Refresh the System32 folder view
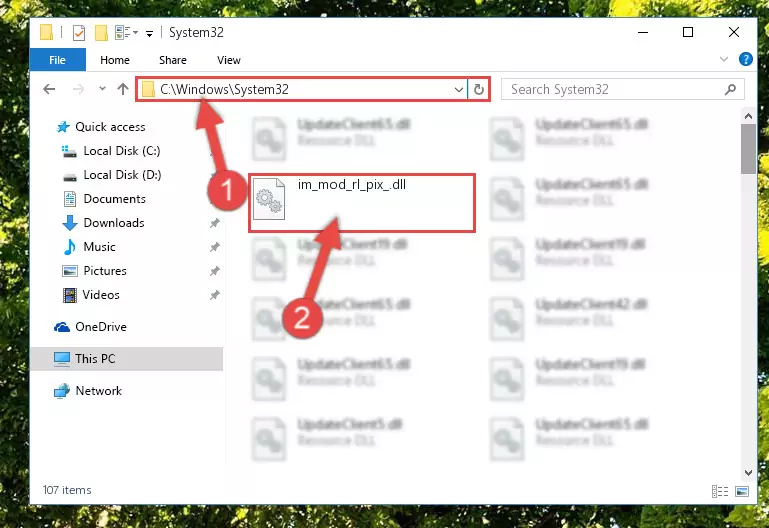769x528 pixels. click(479, 90)
